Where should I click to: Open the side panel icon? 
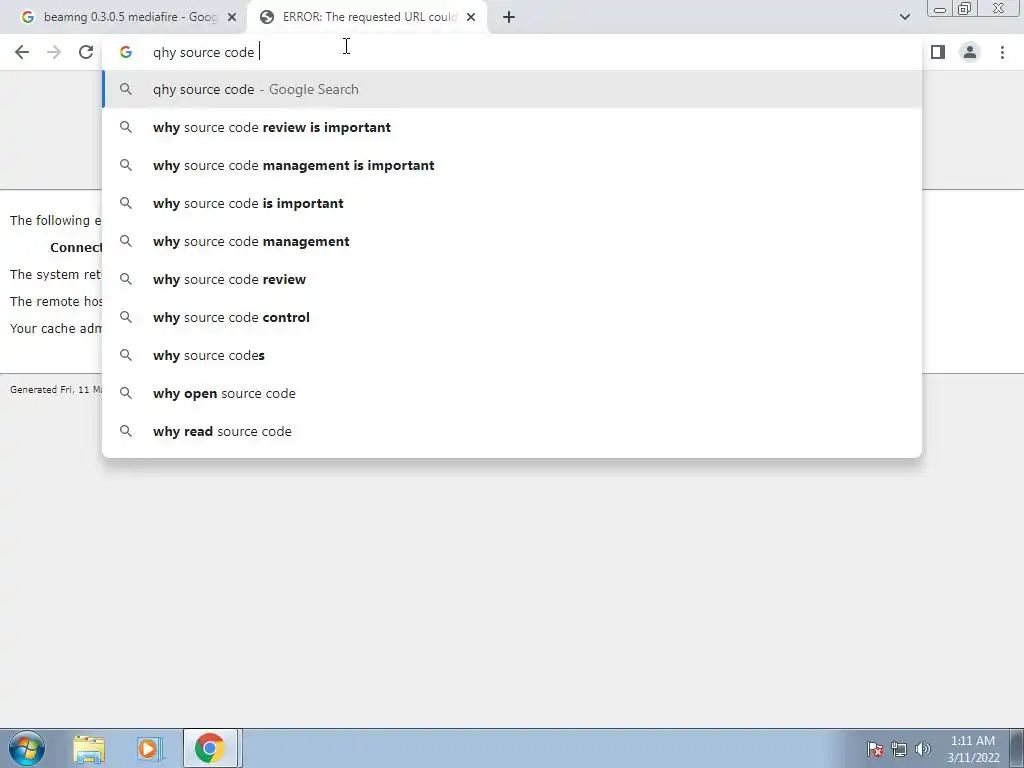938,52
